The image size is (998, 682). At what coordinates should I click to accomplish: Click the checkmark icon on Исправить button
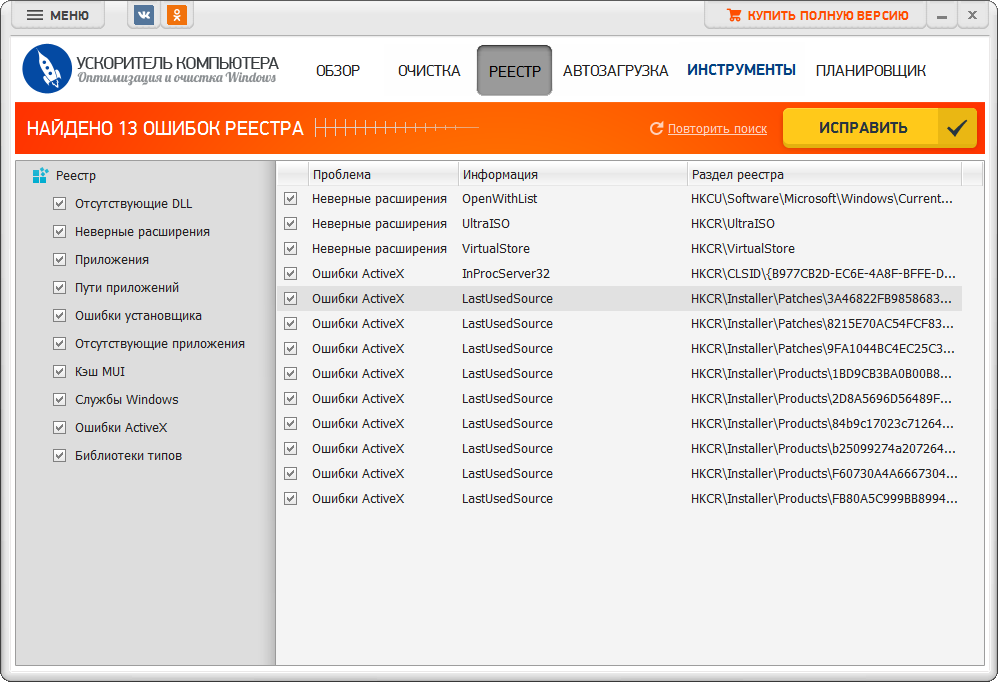(x=957, y=128)
